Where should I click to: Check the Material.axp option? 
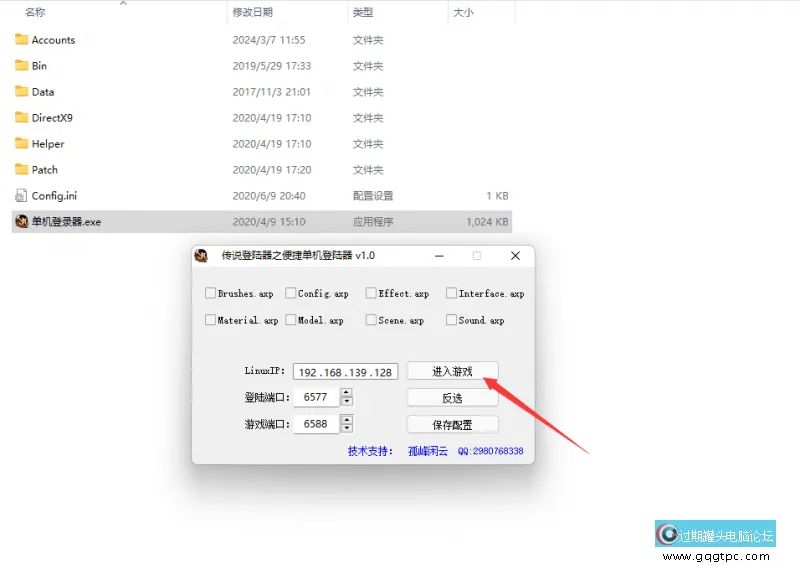tap(210, 320)
